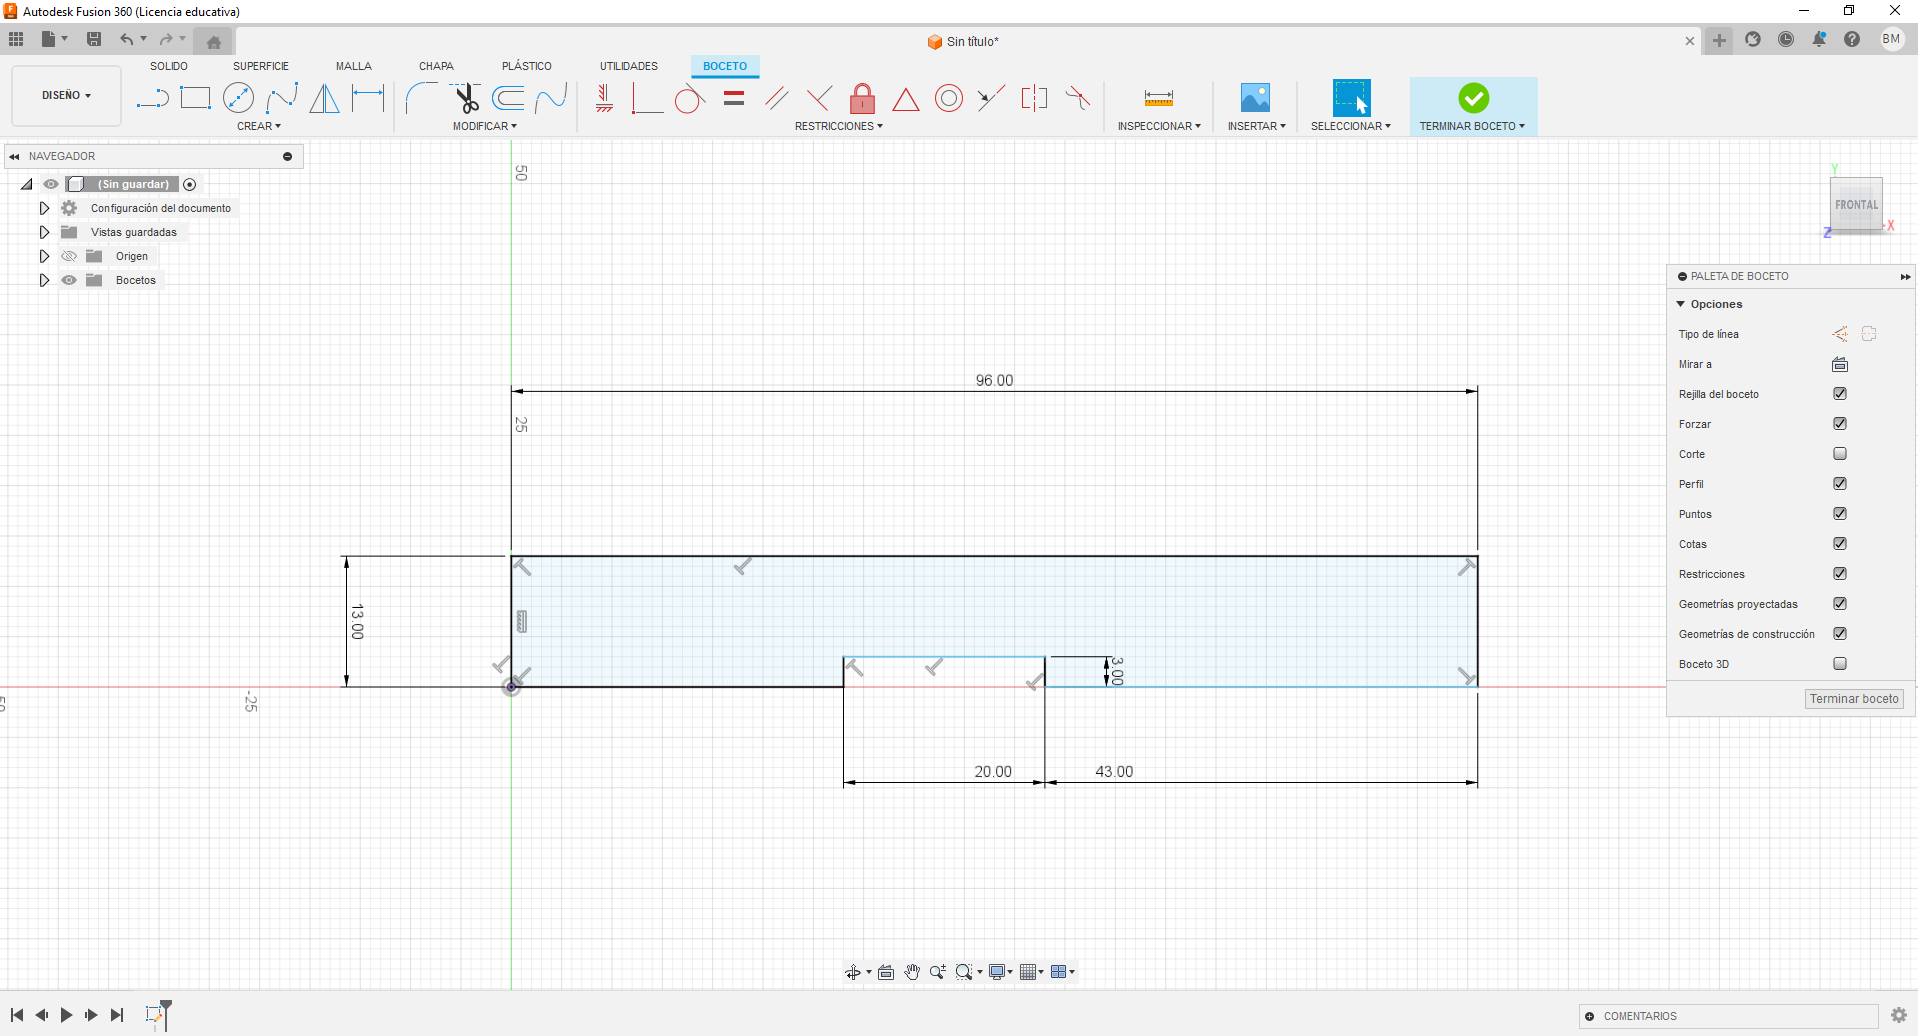The width and height of the screenshot is (1918, 1036).
Task: Apply the Tangent constraint
Action: pyautogui.click(x=690, y=98)
